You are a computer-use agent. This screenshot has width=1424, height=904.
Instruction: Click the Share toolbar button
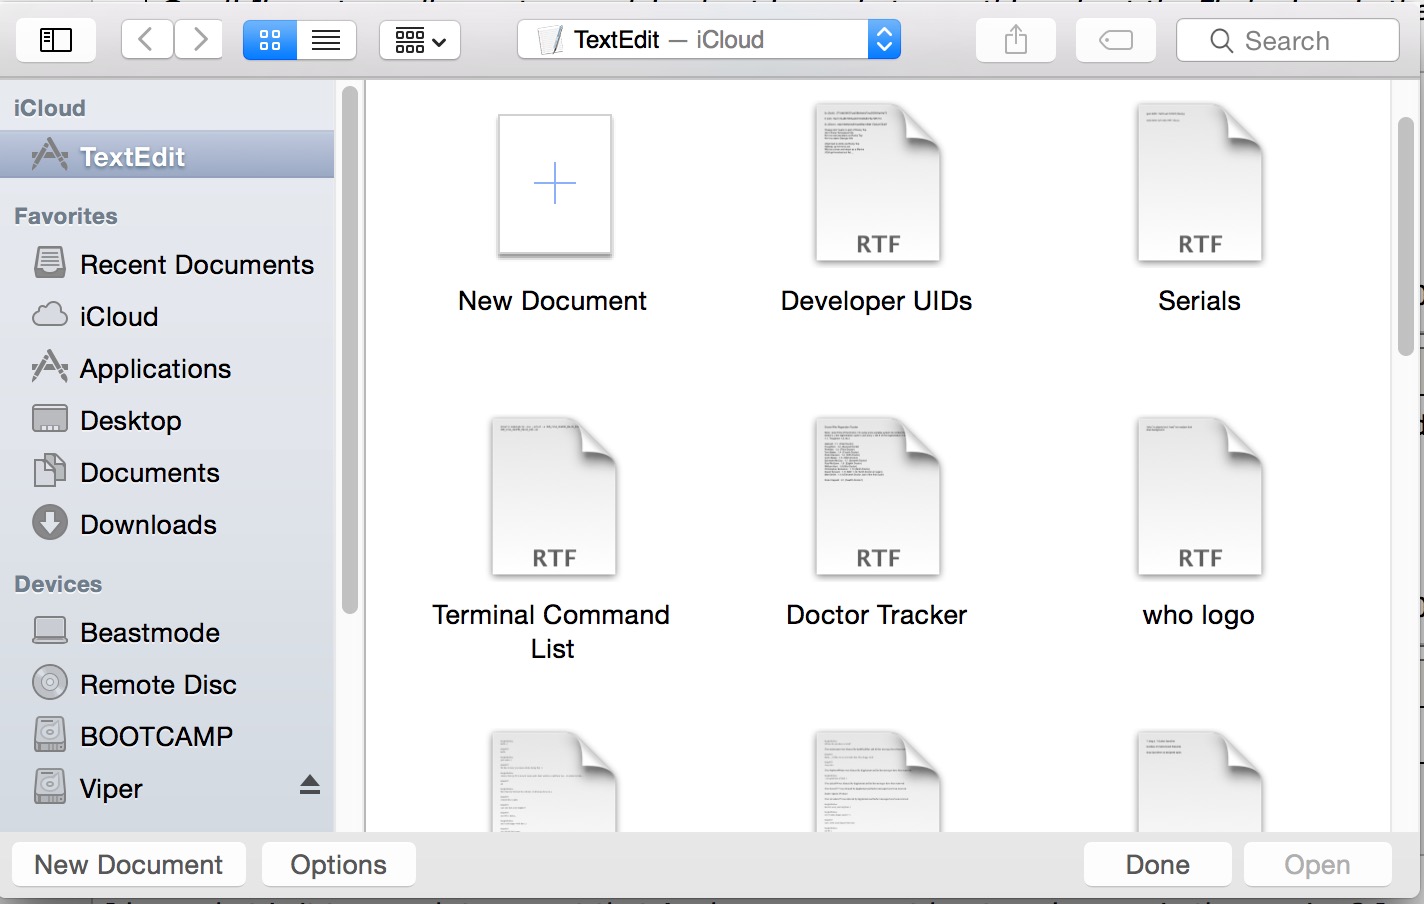[1015, 40]
